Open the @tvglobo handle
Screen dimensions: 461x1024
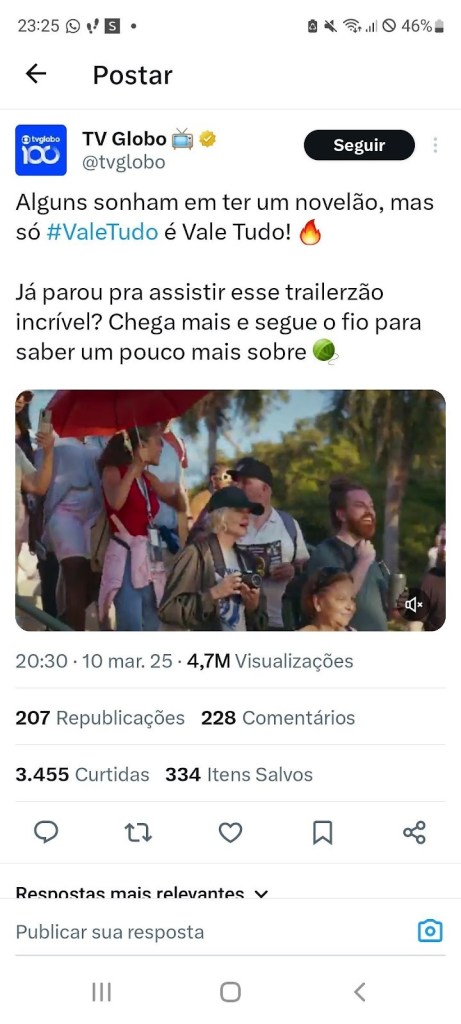pos(123,162)
